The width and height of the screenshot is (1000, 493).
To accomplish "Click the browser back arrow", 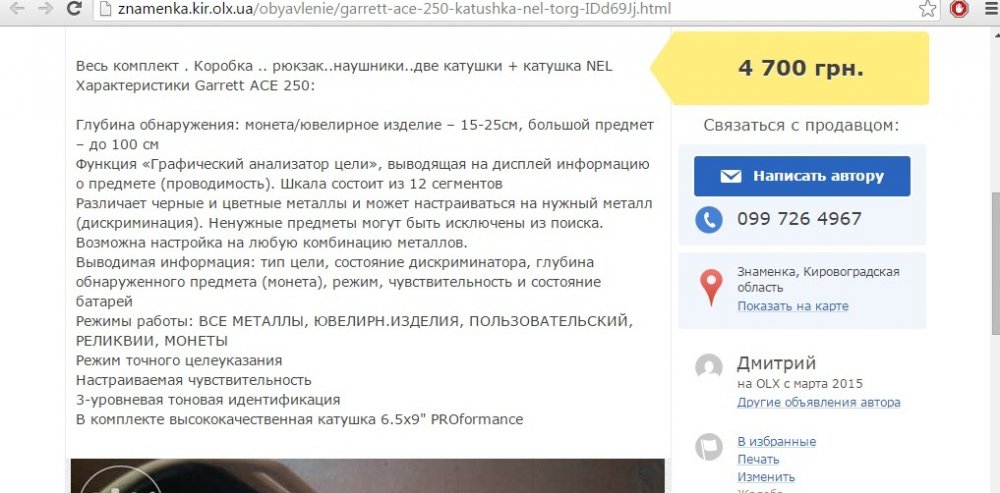I will tap(17, 9).
